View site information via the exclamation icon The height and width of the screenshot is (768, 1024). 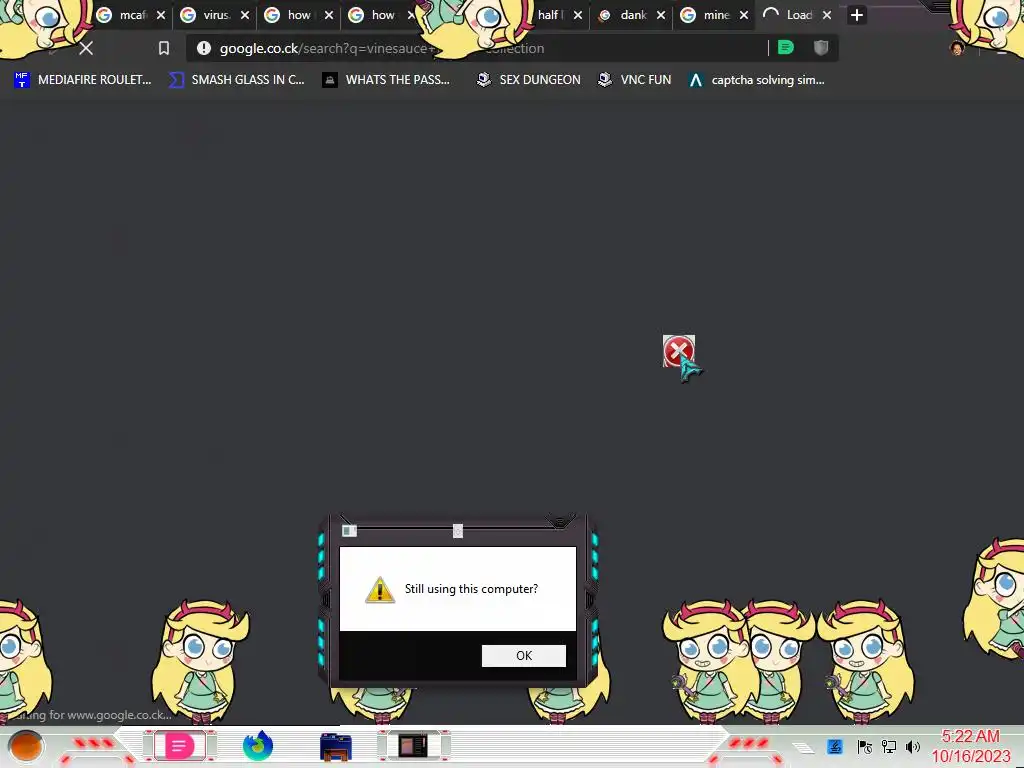[x=204, y=48]
